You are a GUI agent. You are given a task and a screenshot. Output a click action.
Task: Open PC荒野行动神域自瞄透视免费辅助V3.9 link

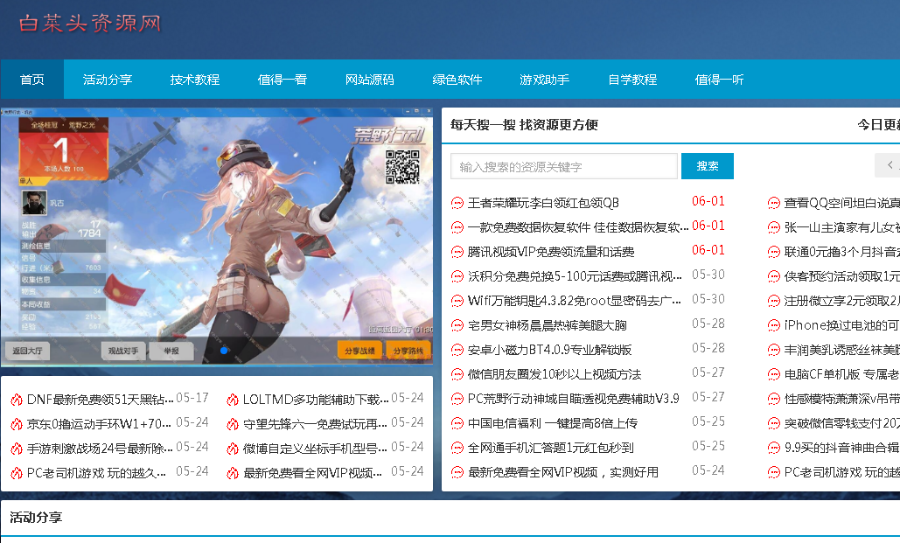coord(573,398)
